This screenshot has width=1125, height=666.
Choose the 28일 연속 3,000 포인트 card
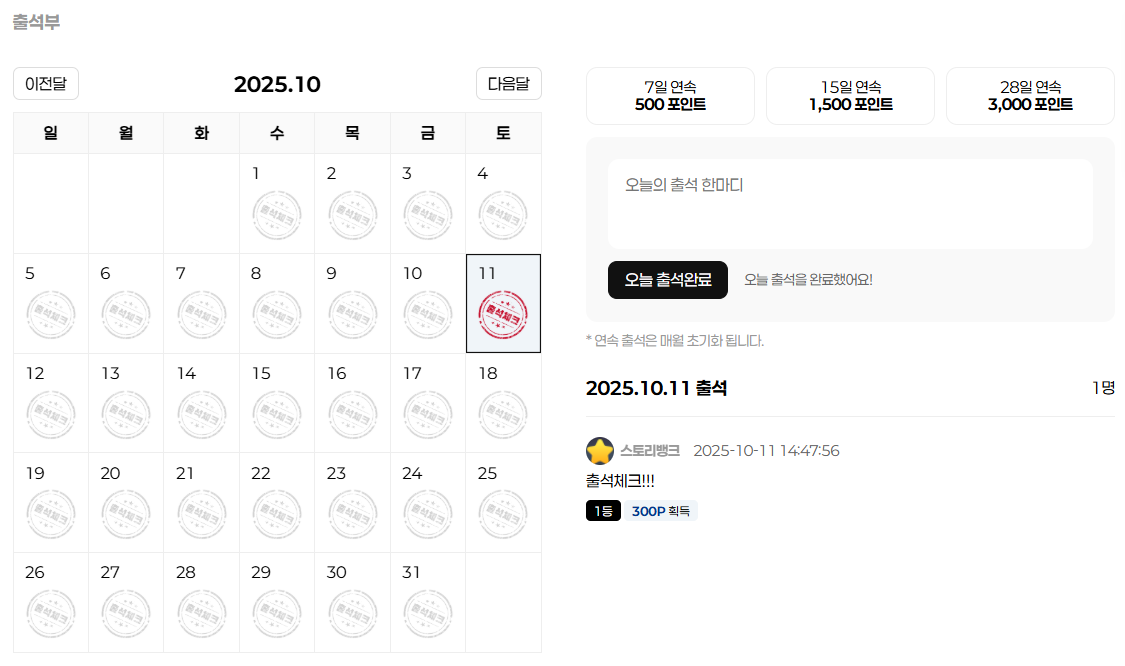point(1030,96)
